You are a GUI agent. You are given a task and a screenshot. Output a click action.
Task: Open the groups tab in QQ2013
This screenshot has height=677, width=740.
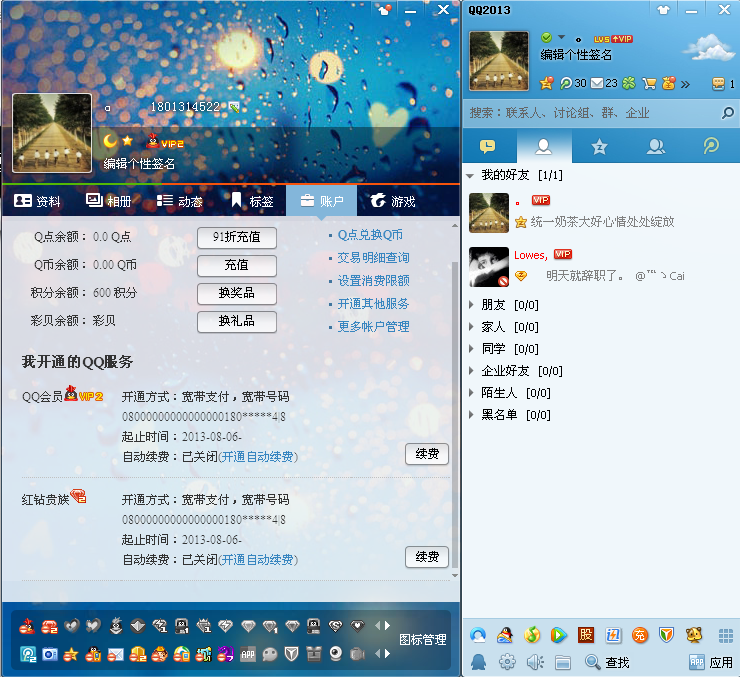click(656, 146)
